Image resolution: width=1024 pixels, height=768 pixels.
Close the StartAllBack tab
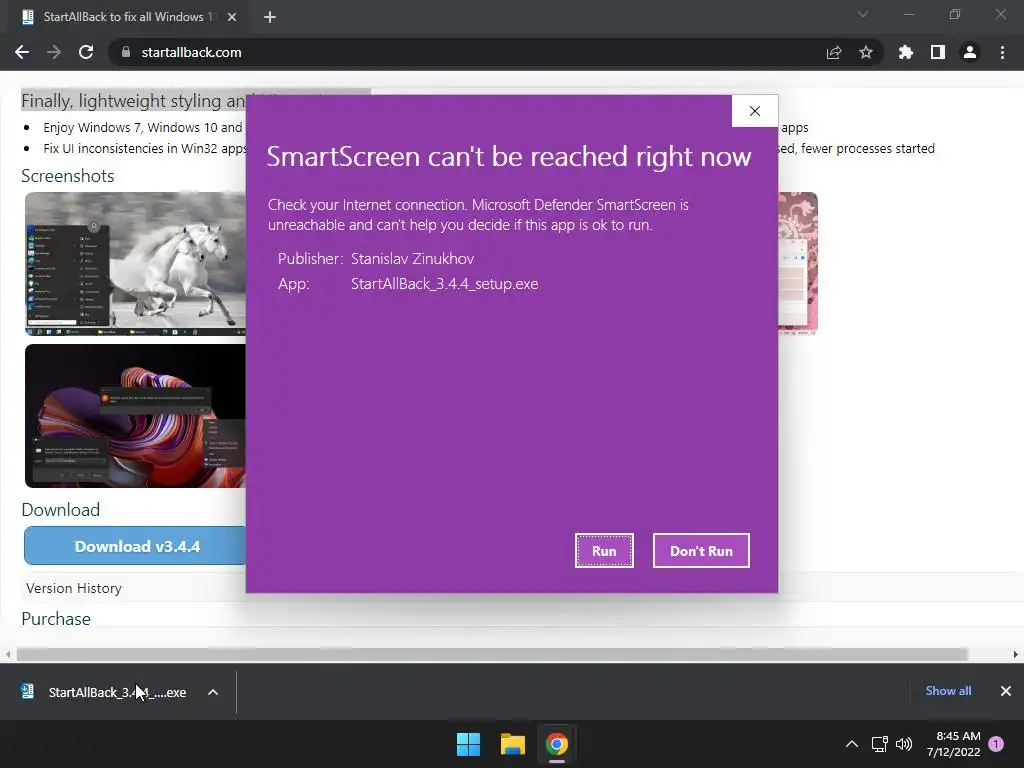coord(232,17)
